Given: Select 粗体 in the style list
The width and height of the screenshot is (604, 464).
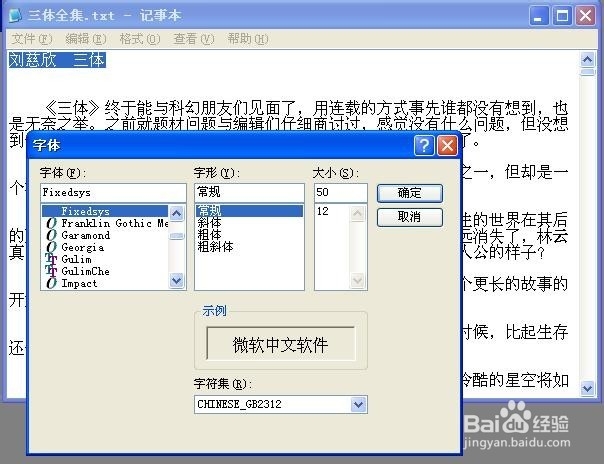Looking at the screenshot, I should tap(249, 235).
